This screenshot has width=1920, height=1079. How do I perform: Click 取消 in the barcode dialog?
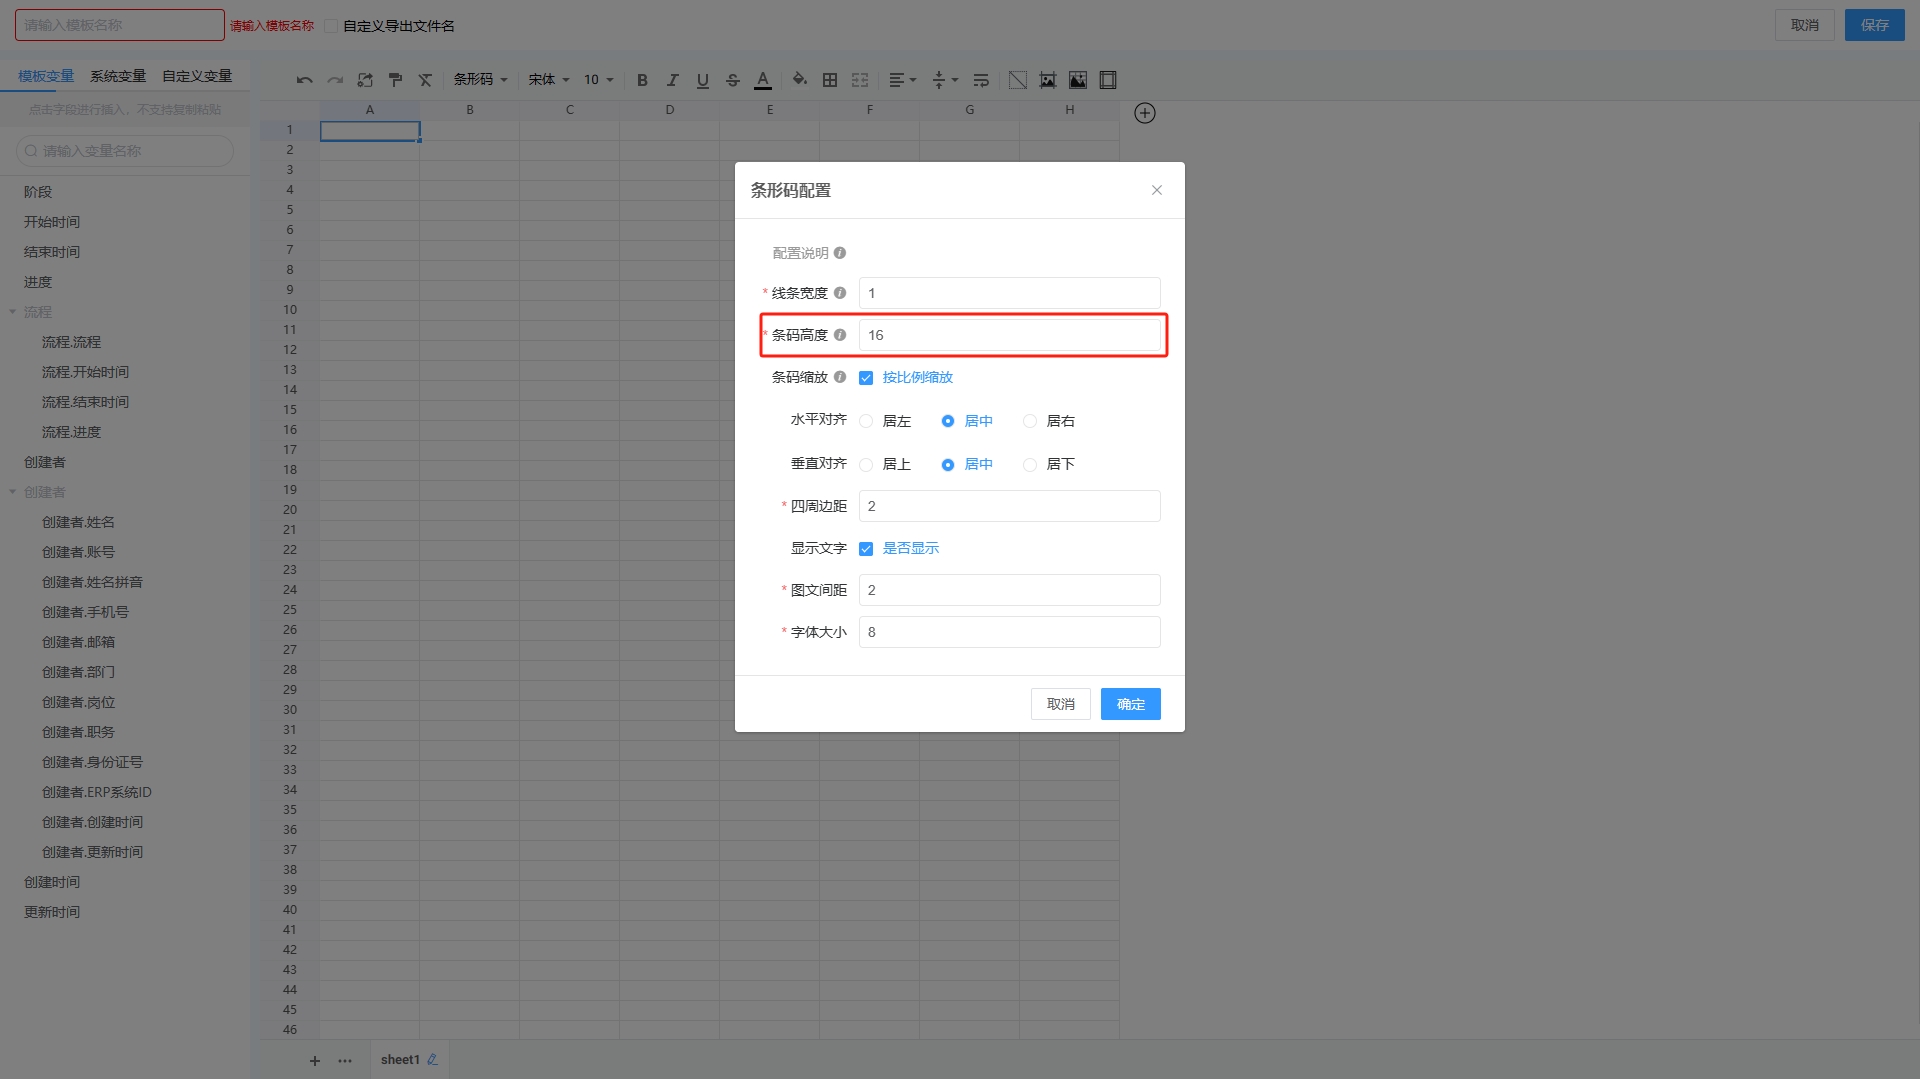coord(1061,704)
